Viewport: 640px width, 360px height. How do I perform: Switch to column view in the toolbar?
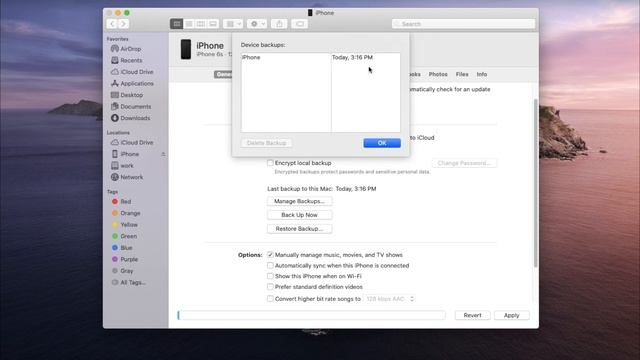click(201, 24)
